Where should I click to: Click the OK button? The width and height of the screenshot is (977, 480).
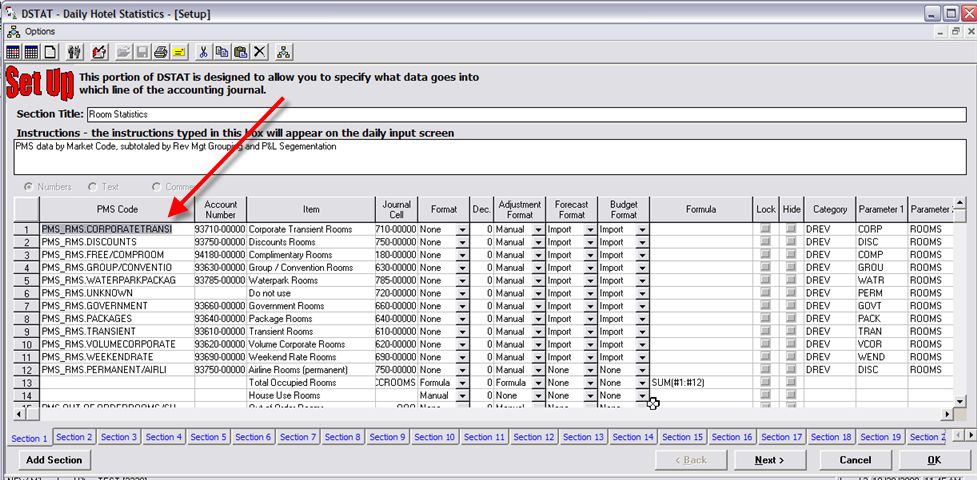(935, 460)
